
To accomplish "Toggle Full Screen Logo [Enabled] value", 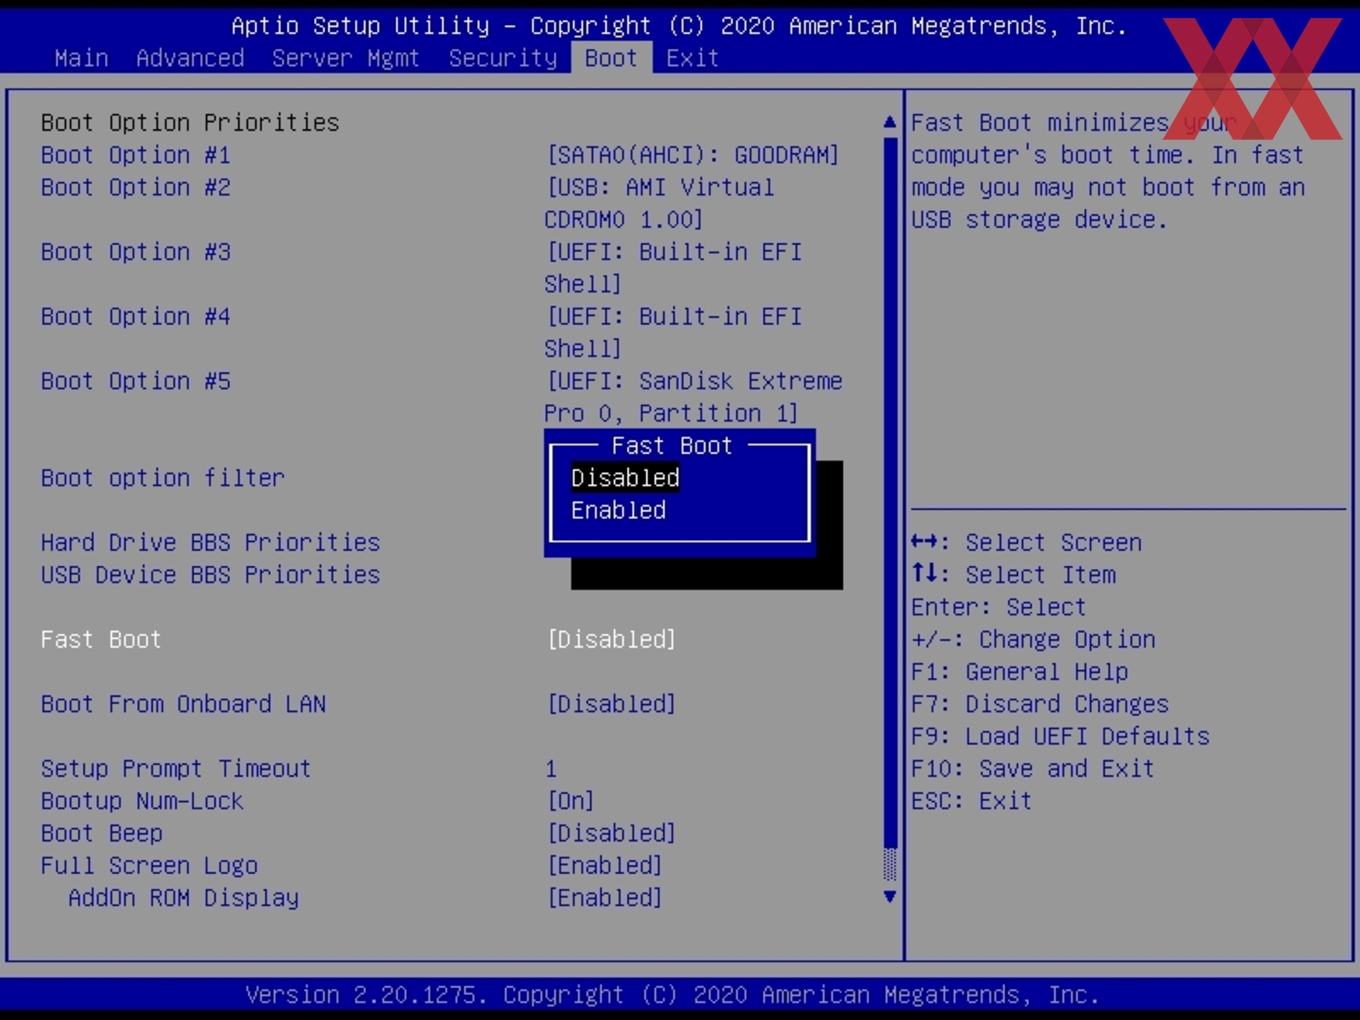I will [x=605, y=866].
